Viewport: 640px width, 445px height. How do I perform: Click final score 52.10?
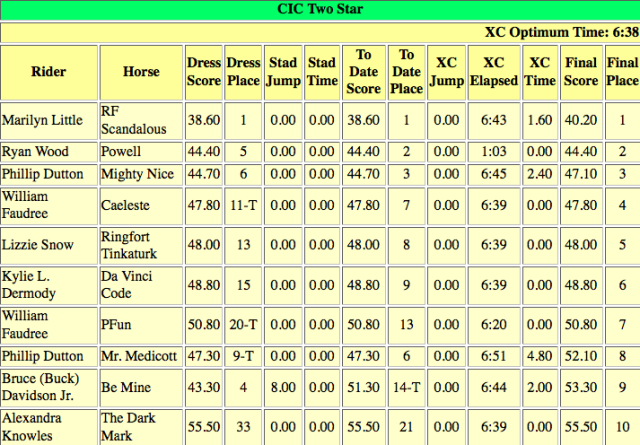pyautogui.click(x=581, y=356)
